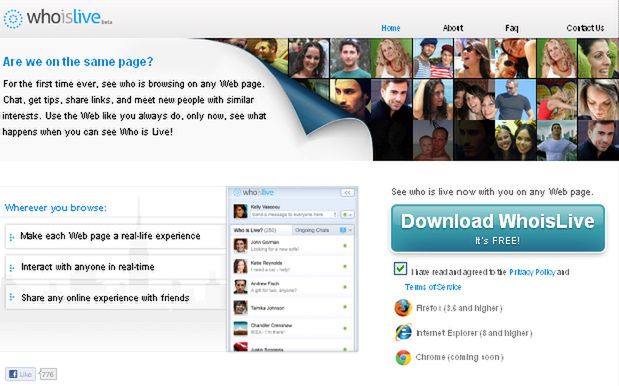
Task: Select the name Katie Reynolds
Action: [x=266, y=263]
